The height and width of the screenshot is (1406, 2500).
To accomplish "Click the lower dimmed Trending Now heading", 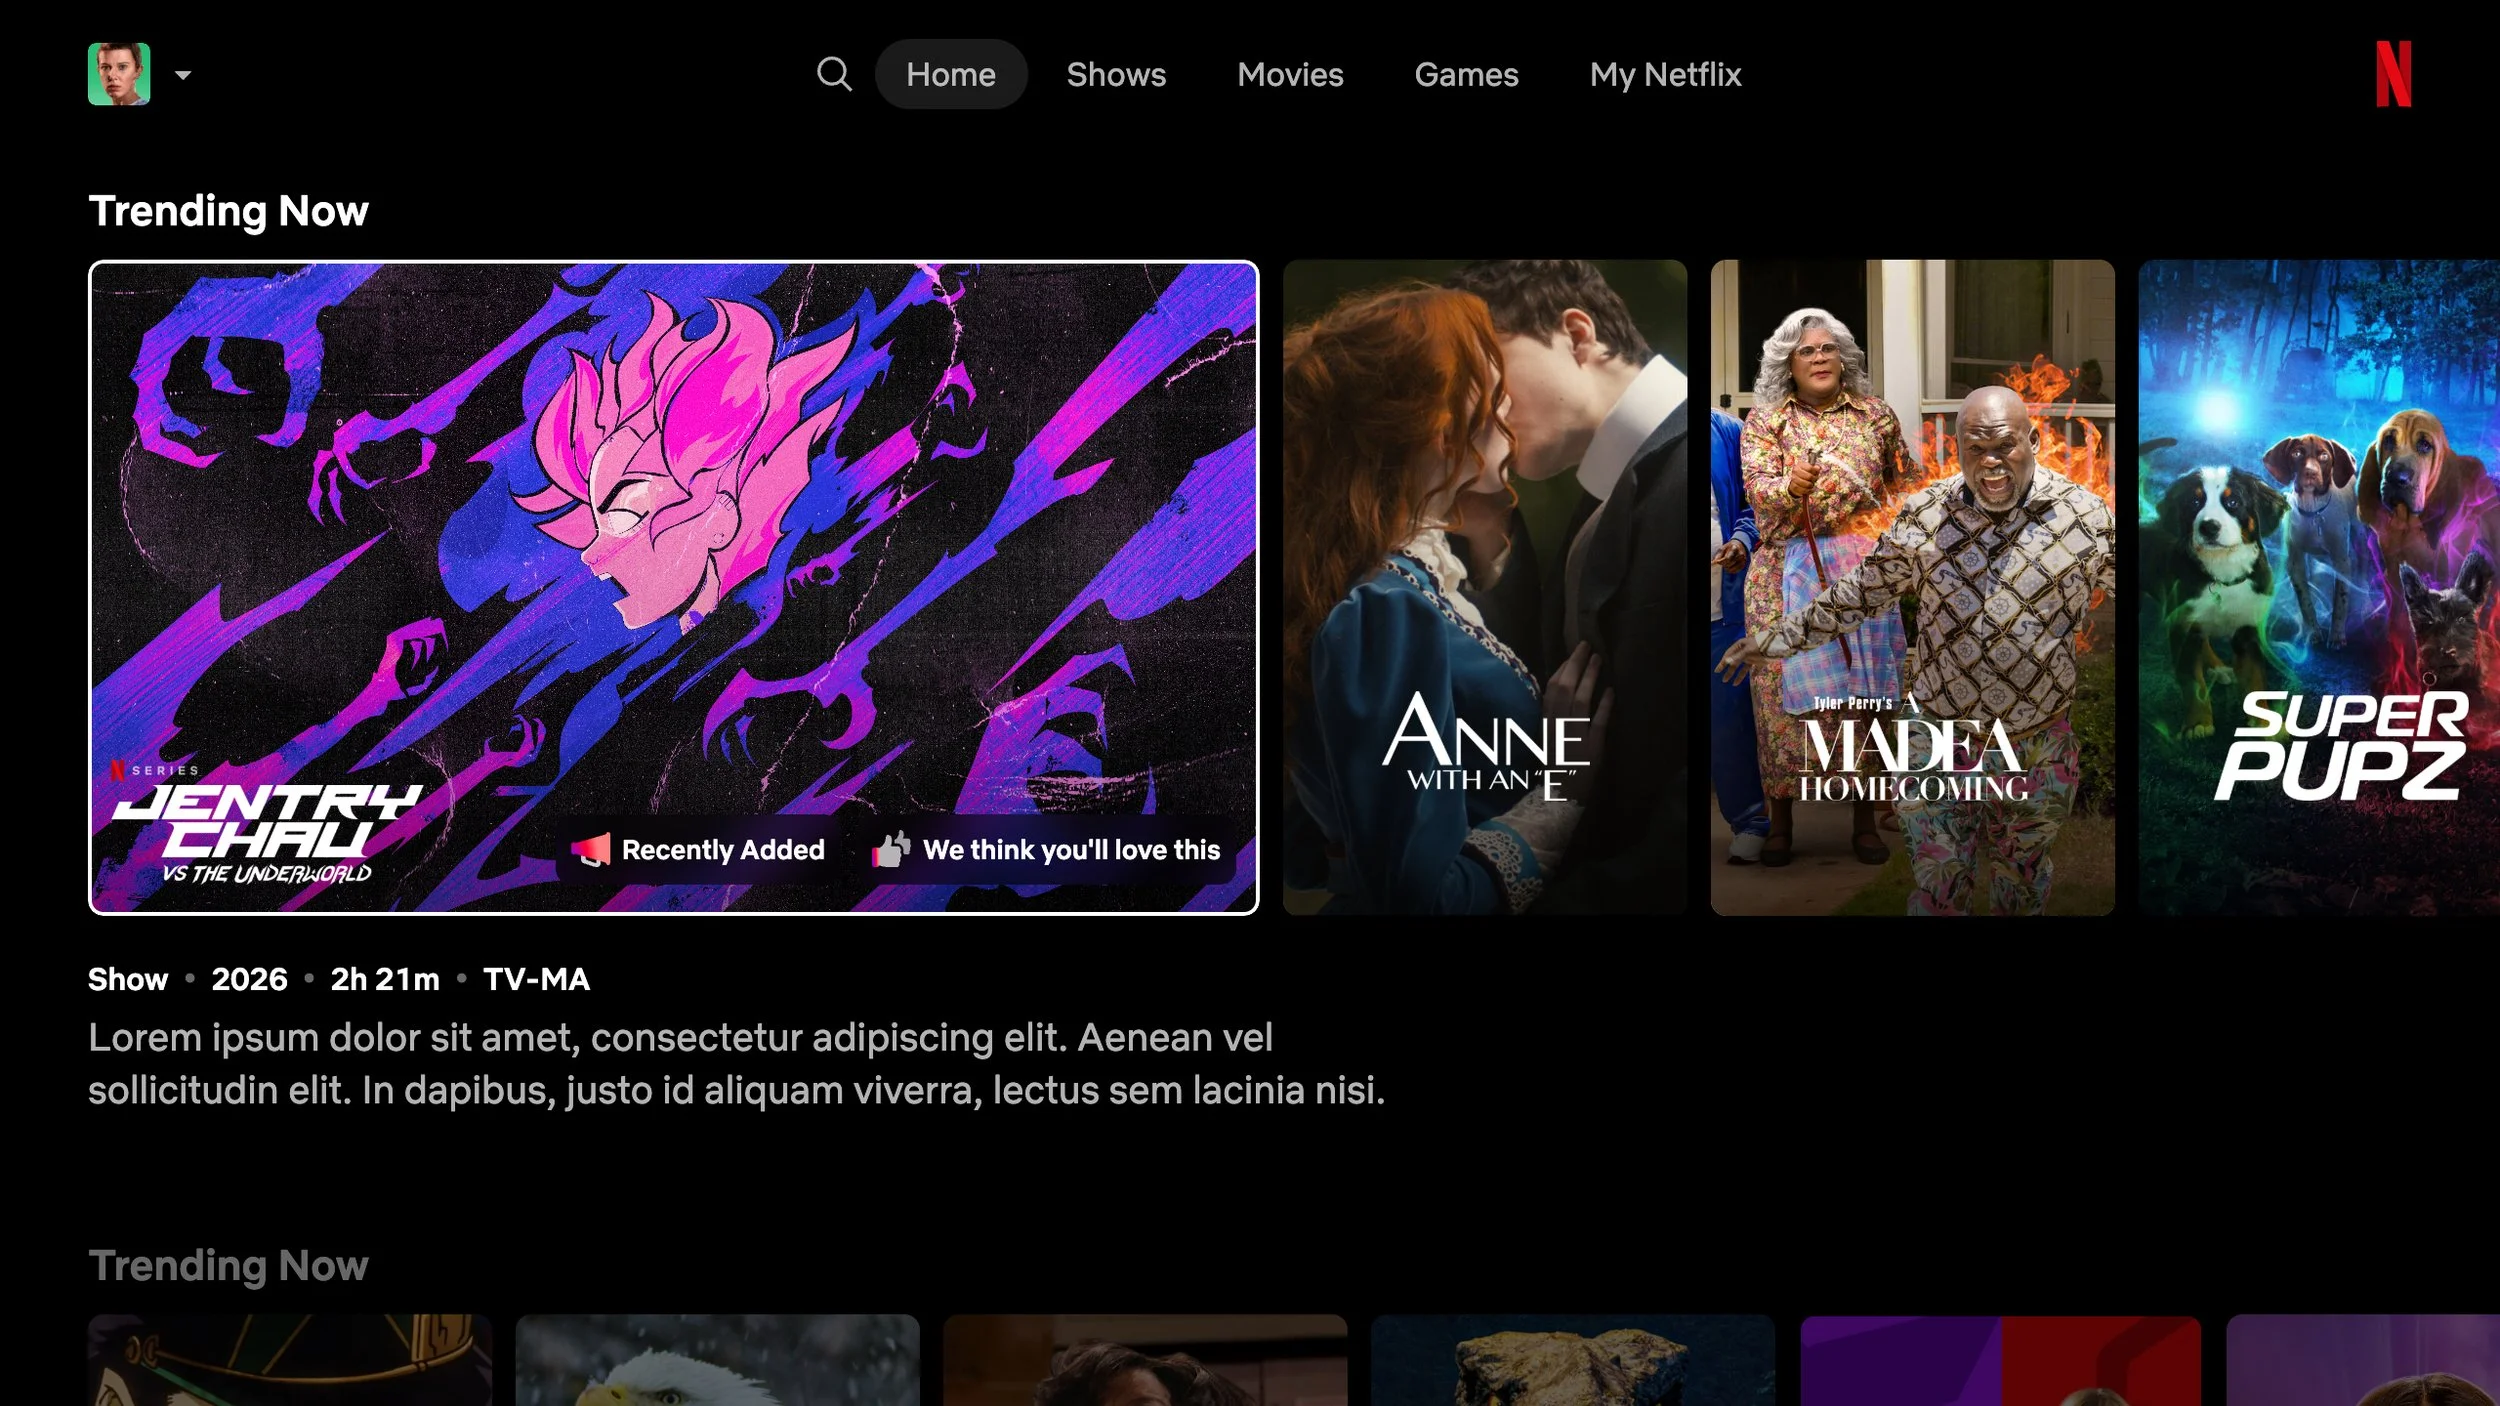I will 229,1266.
